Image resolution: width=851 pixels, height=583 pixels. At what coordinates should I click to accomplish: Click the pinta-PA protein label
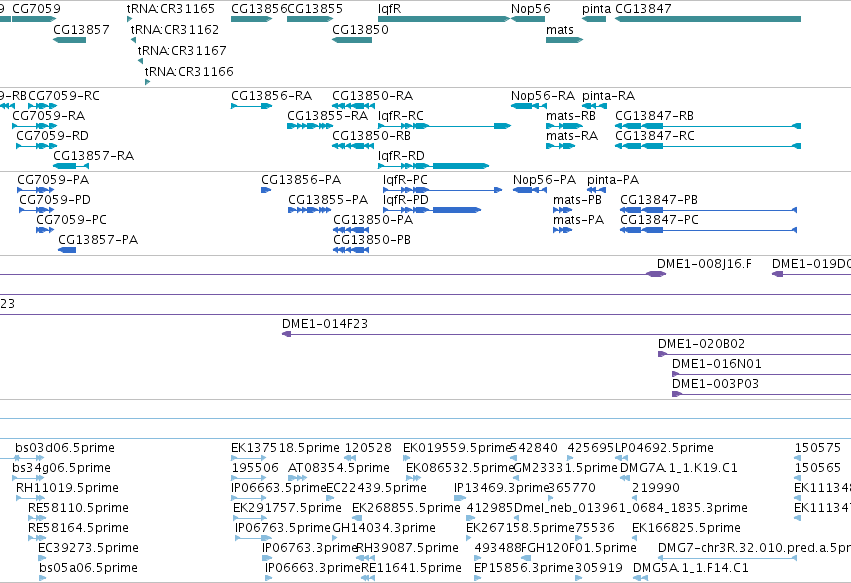tap(613, 180)
